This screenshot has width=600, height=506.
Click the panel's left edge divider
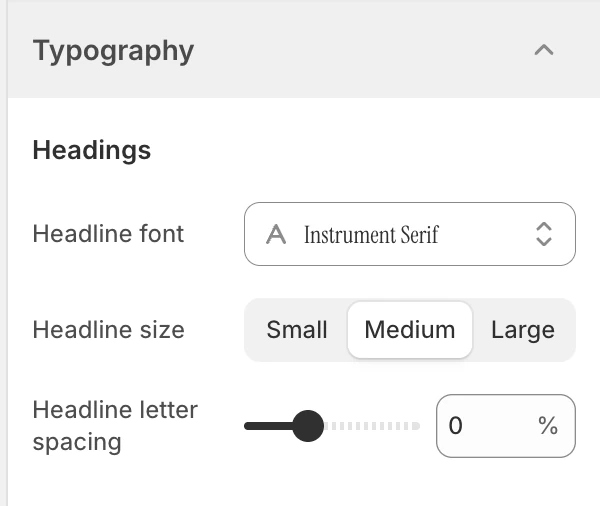7,253
